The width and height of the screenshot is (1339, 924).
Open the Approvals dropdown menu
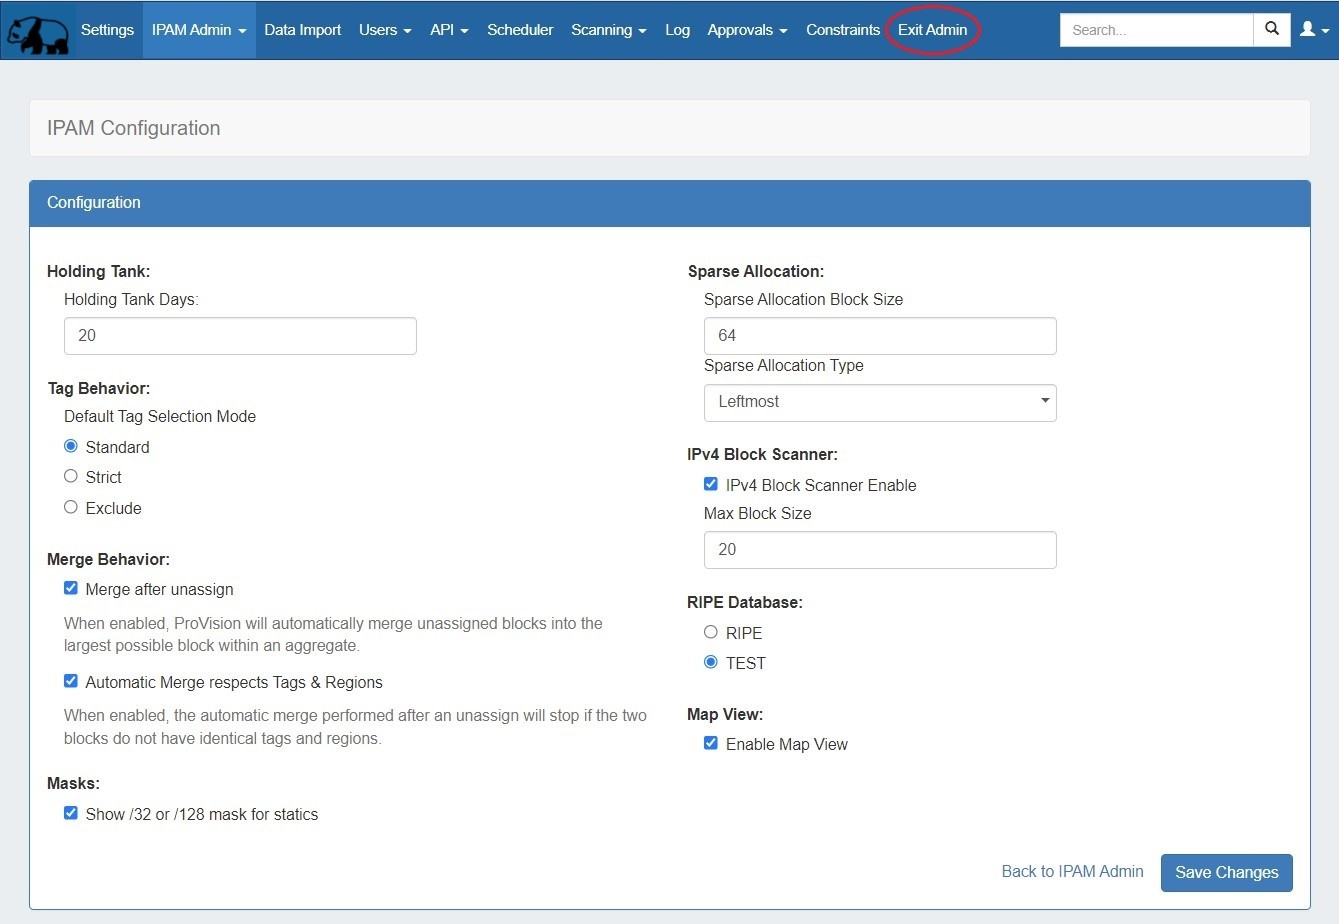[x=746, y=30]
